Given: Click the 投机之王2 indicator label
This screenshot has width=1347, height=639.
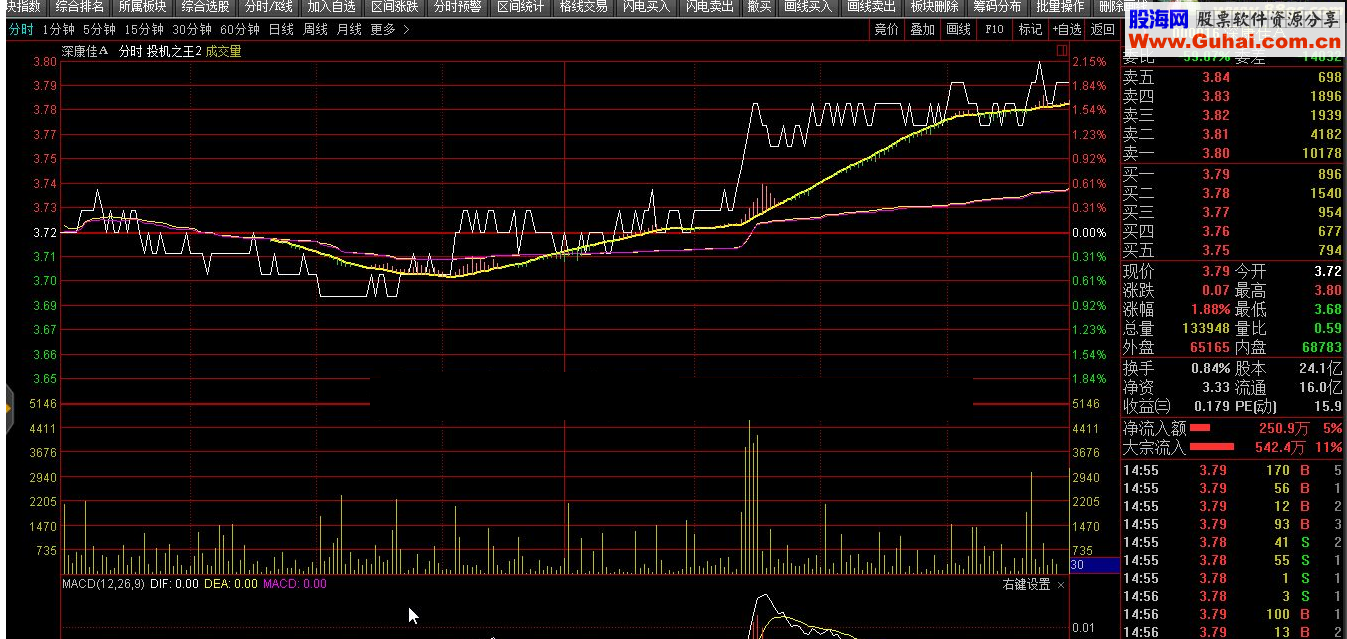Looking at the screenshot, I should pos(174,51).
